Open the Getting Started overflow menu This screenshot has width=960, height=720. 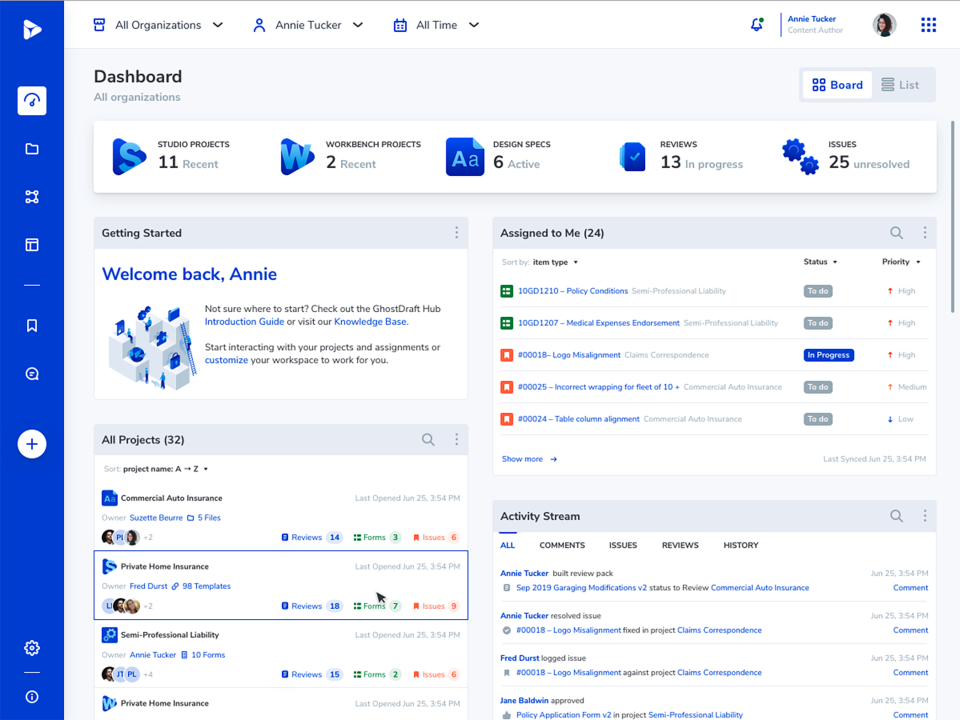456,232
